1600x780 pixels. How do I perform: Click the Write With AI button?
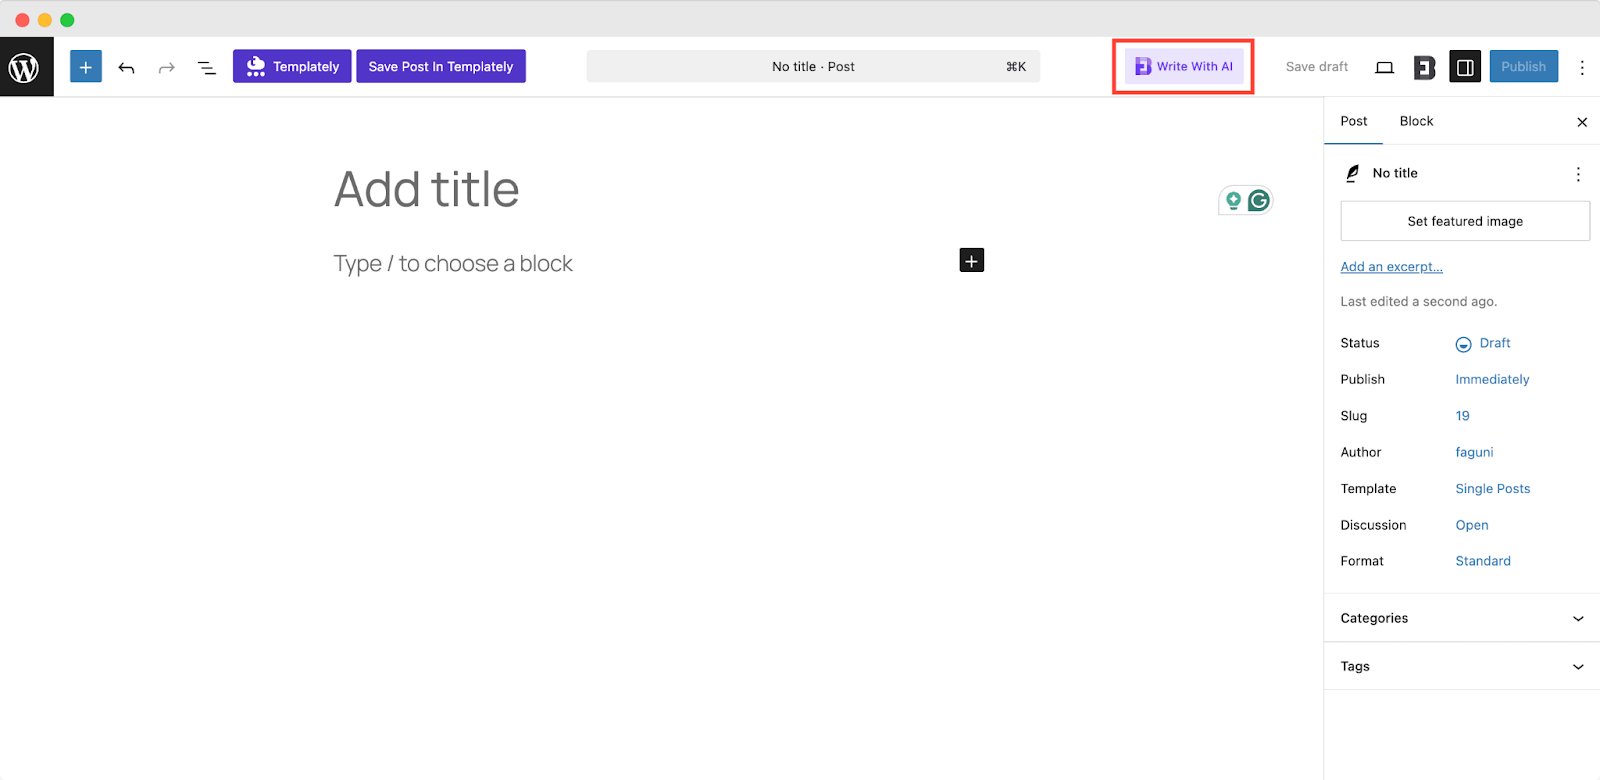1184,67
